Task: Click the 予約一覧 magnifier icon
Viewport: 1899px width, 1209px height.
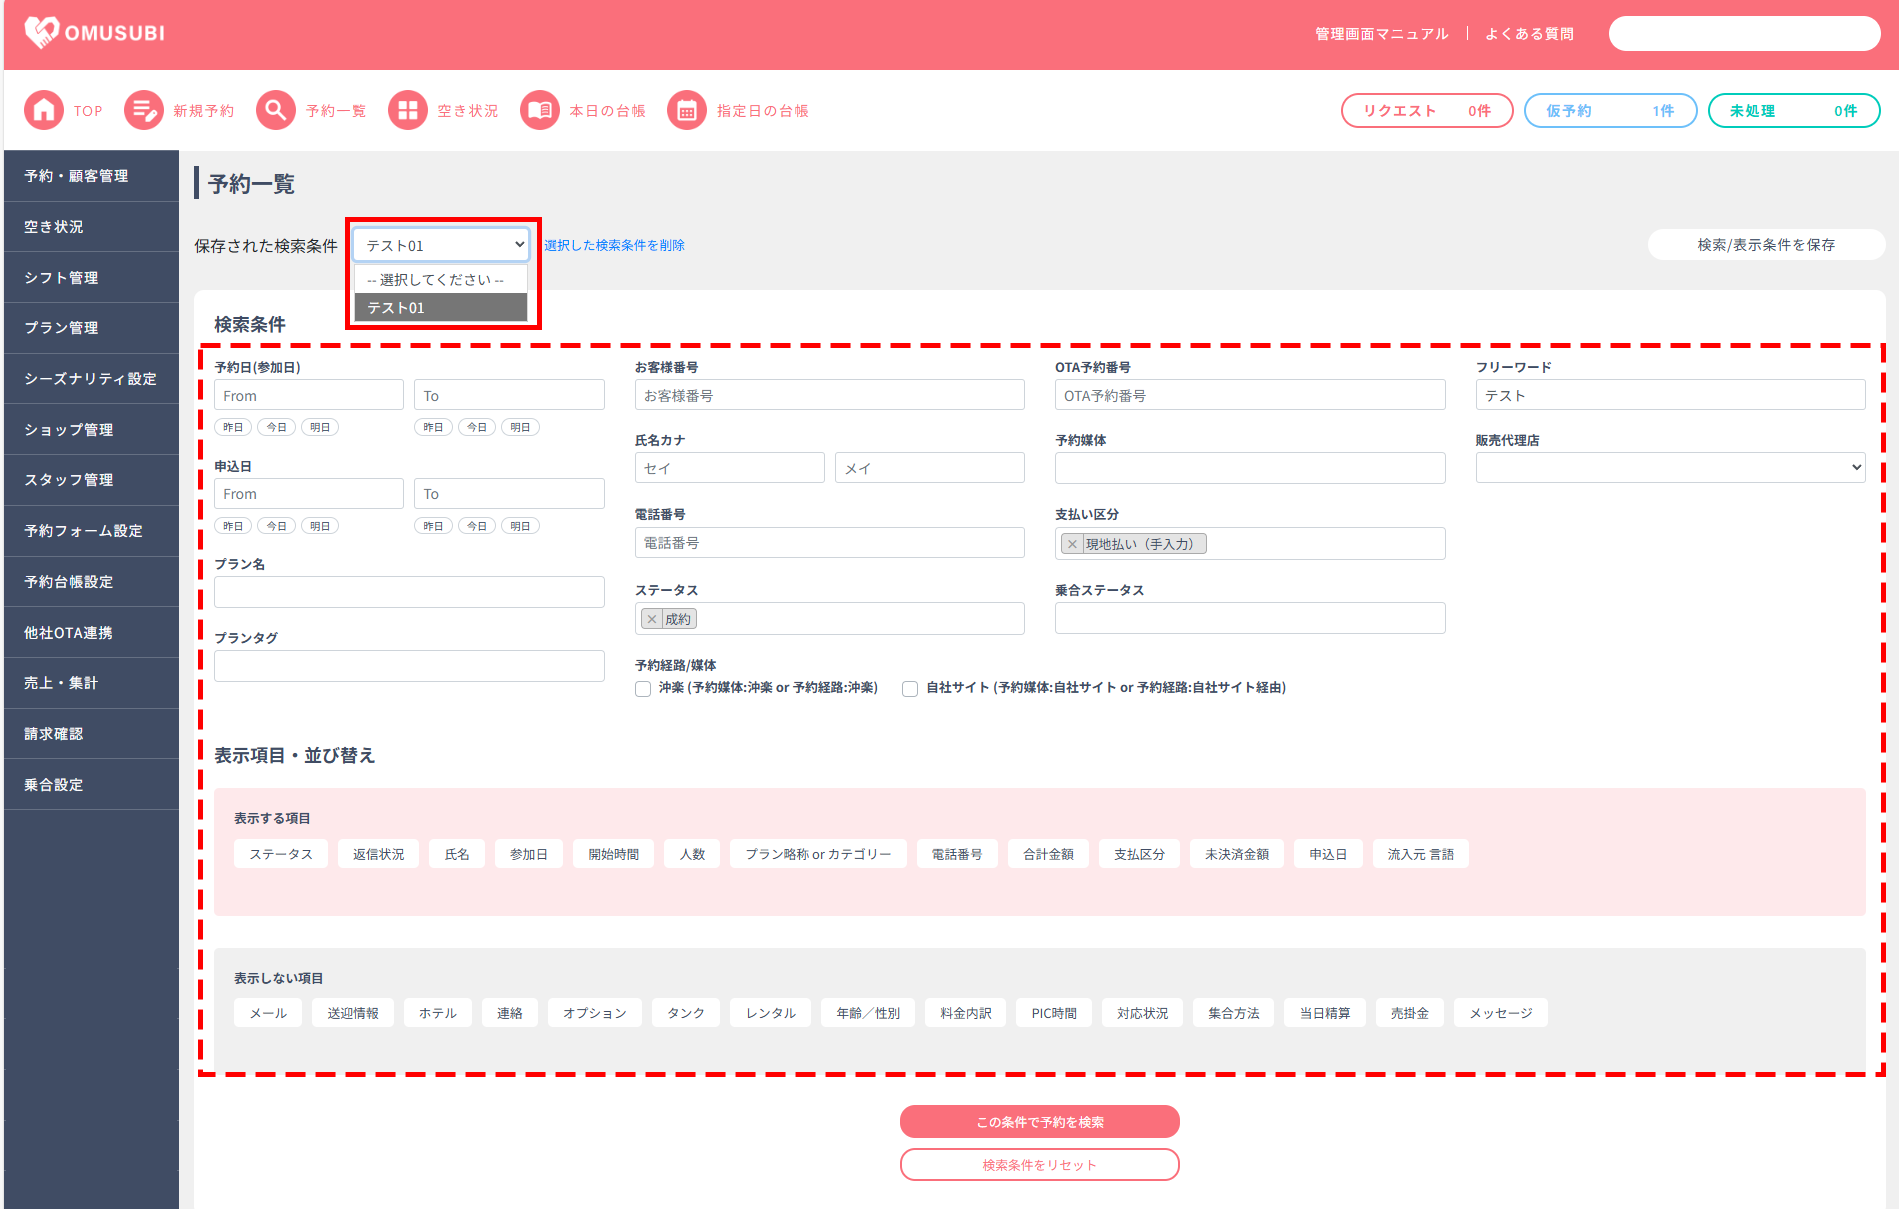Action: pyautogui.click(x=276, y=111)
